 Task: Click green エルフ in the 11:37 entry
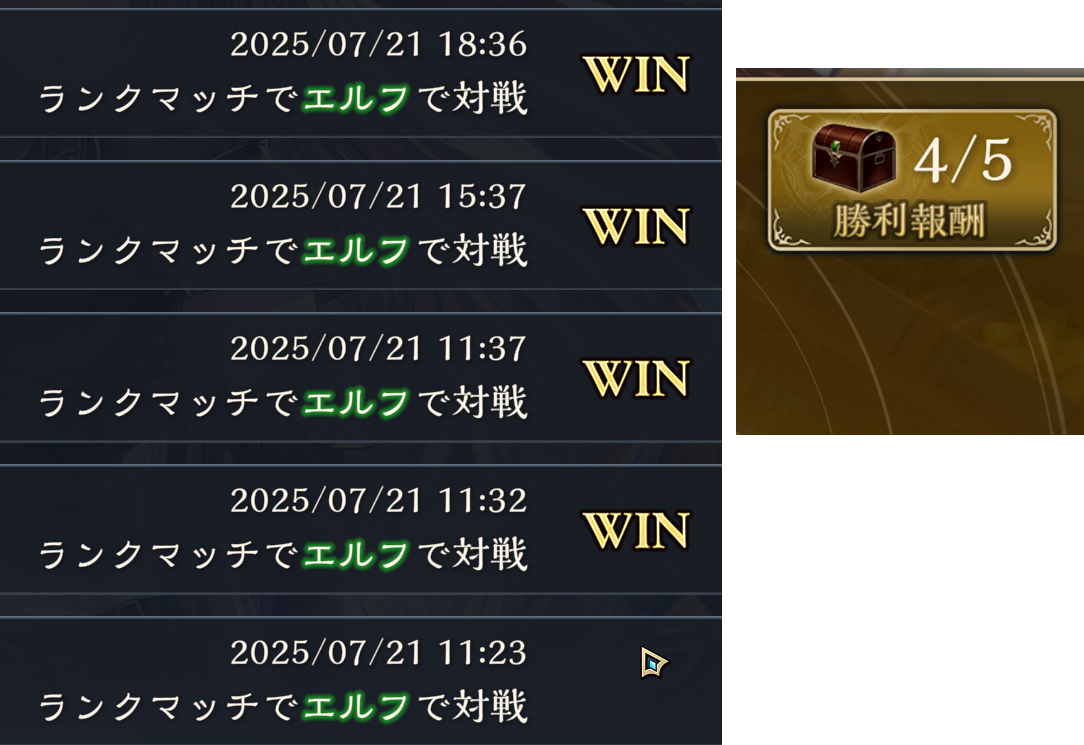[x=355, y=402]
